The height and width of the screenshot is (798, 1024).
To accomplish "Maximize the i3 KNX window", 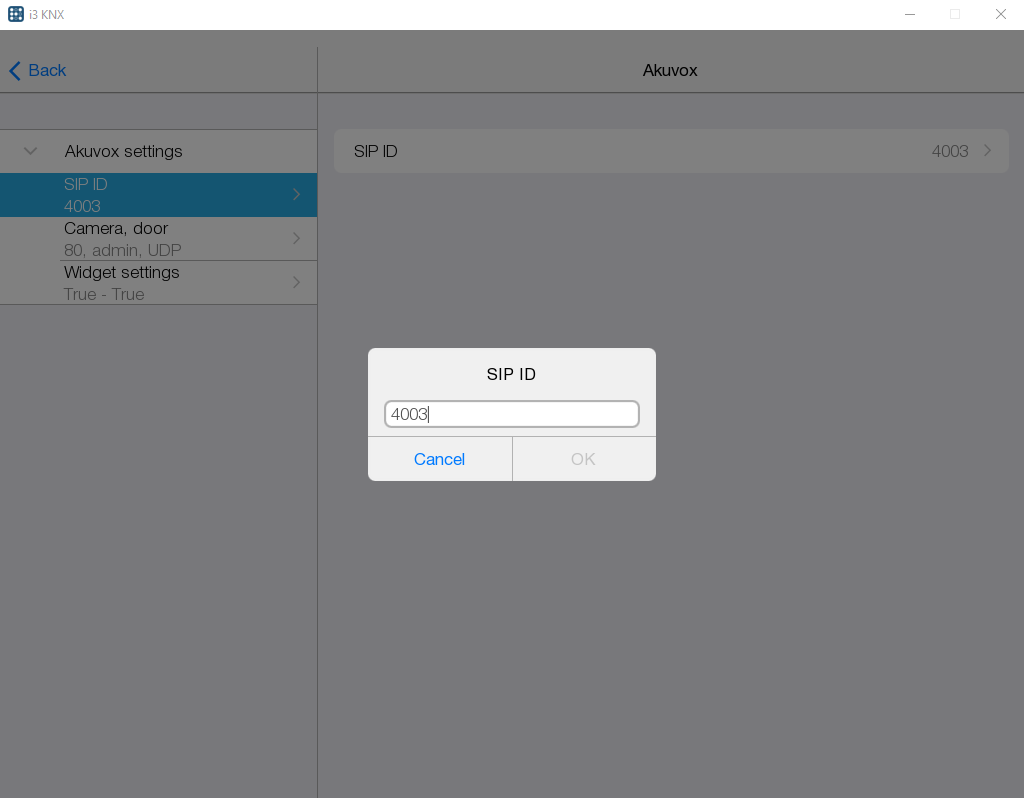I will [955, 14].
